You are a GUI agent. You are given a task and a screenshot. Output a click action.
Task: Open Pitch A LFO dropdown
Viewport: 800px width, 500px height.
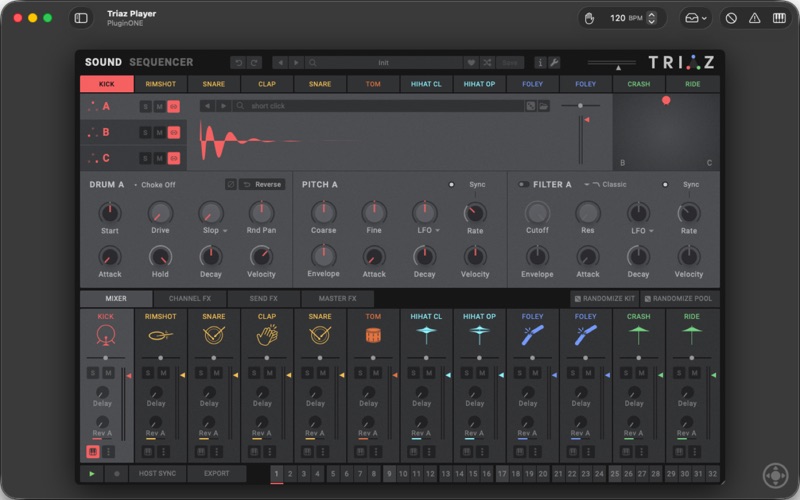(437, 231)
